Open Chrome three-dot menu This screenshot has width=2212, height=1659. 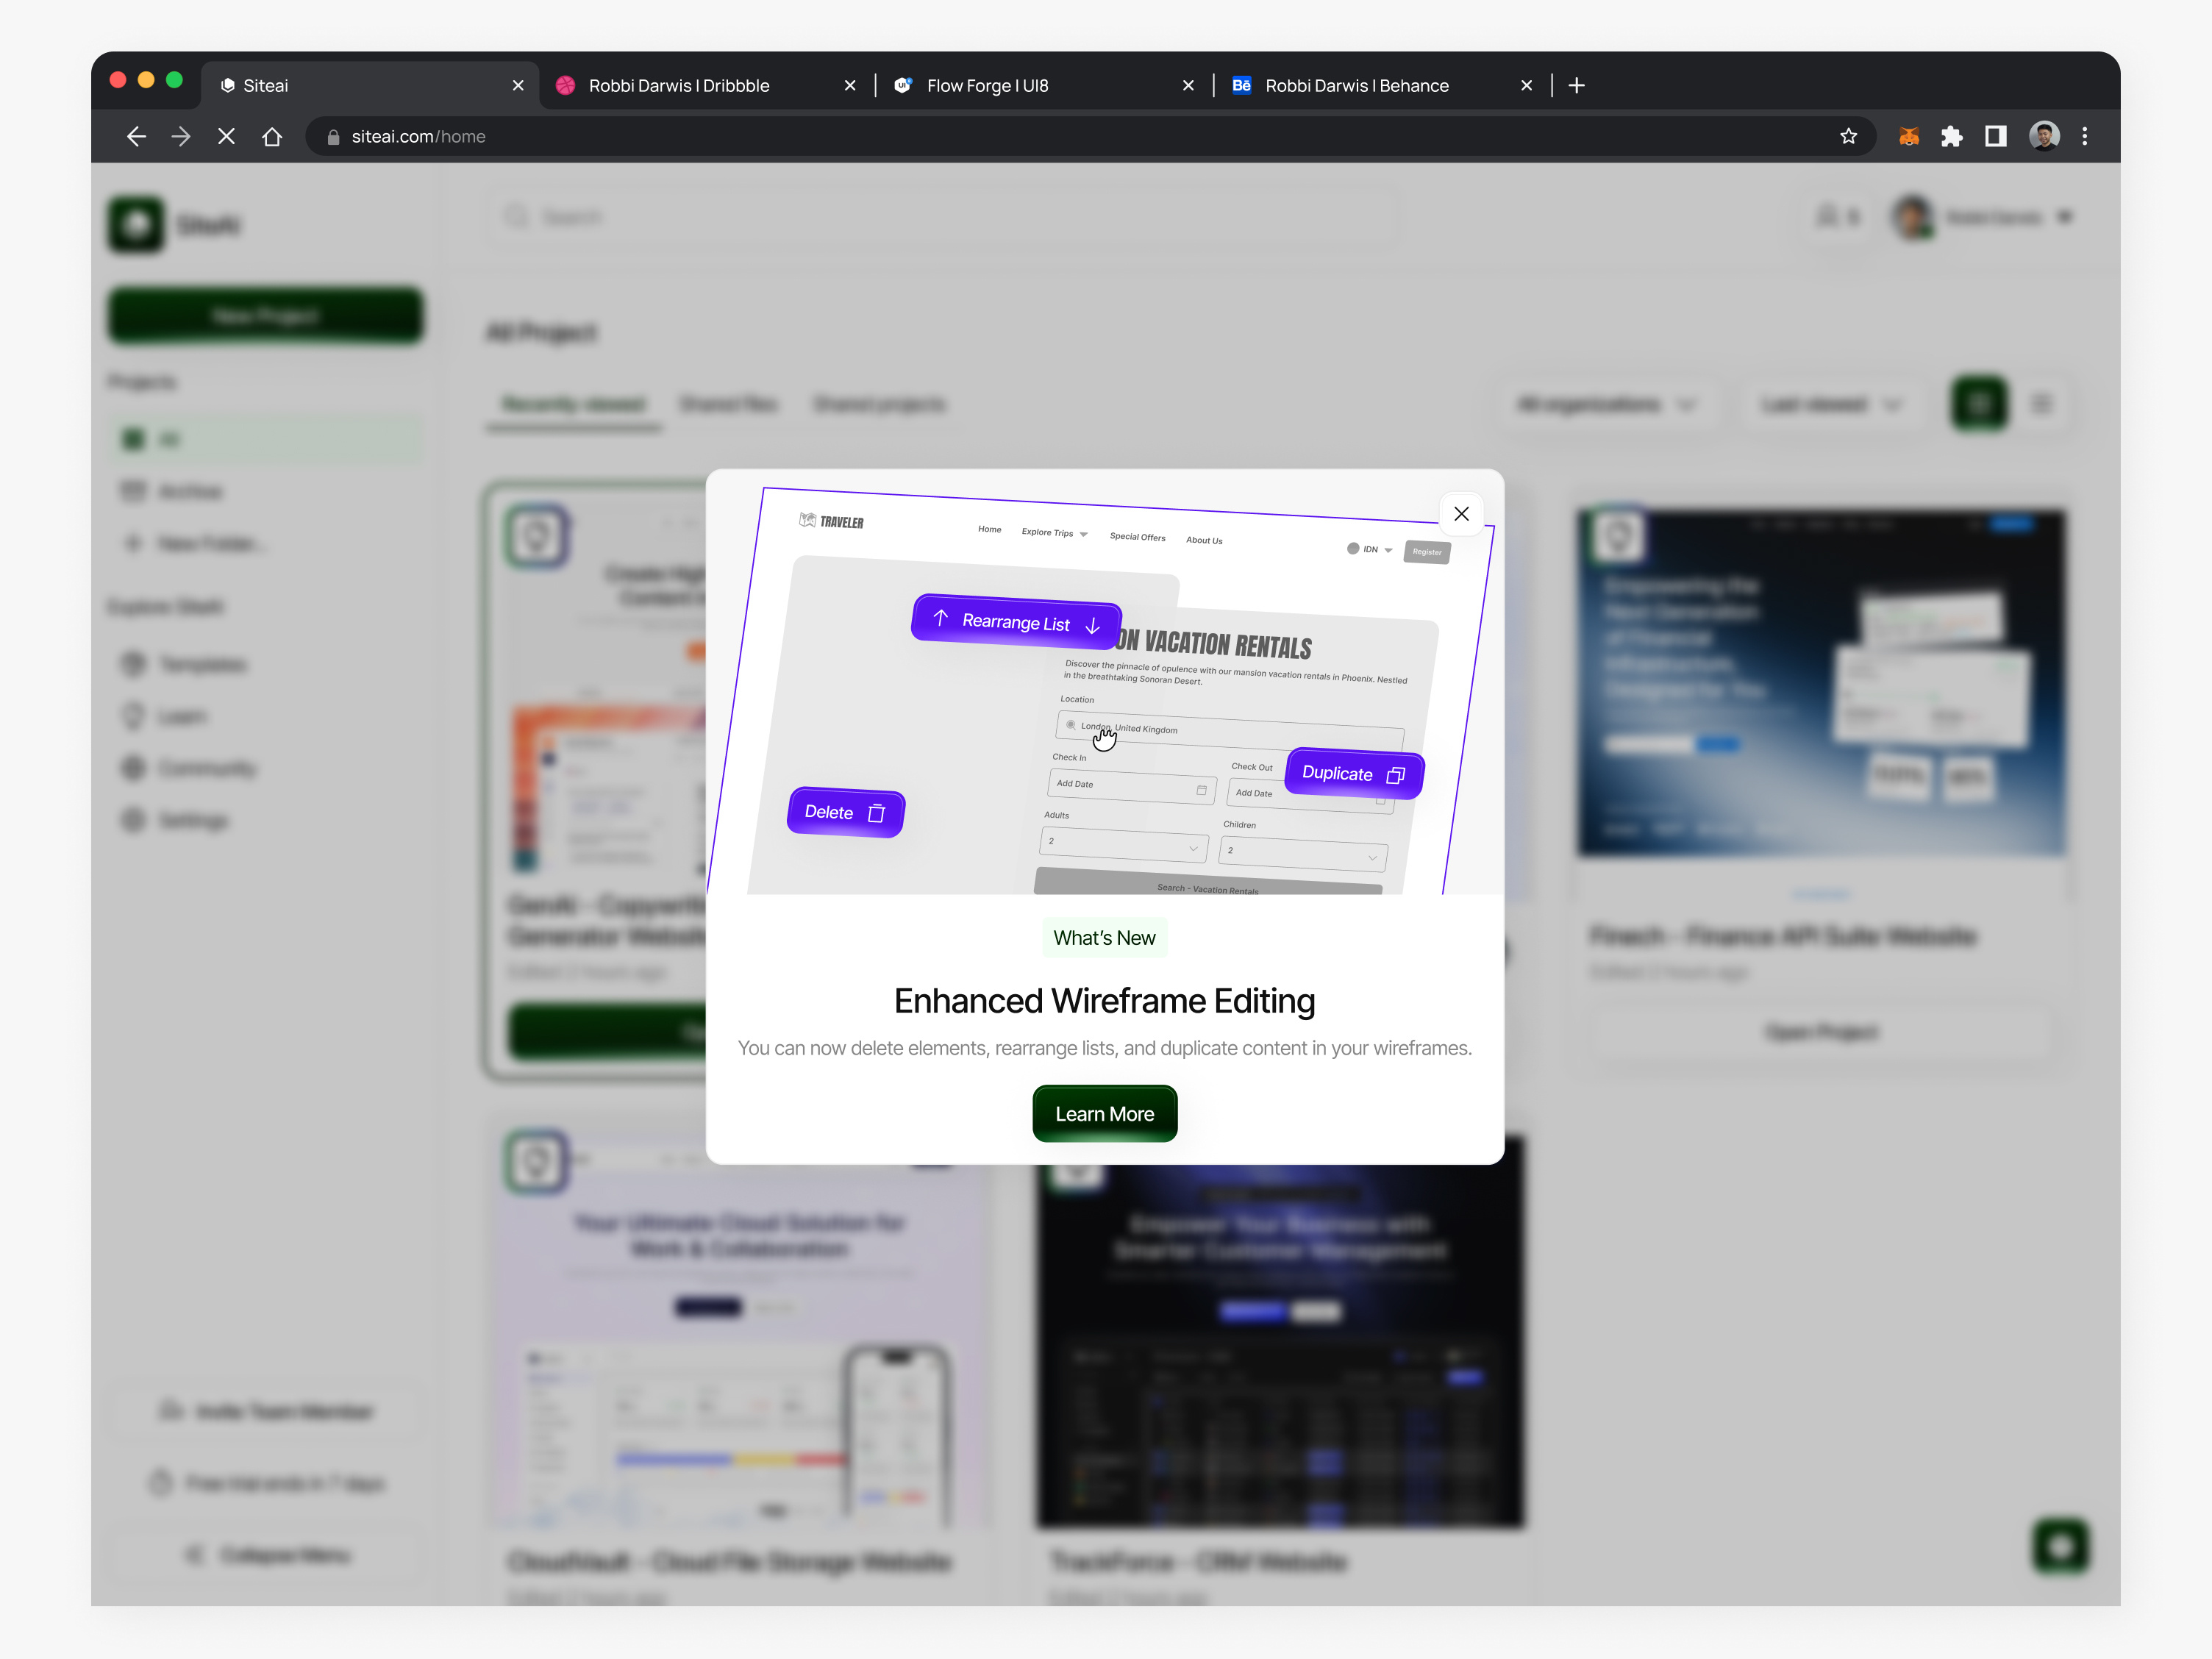pos(2085,136)
